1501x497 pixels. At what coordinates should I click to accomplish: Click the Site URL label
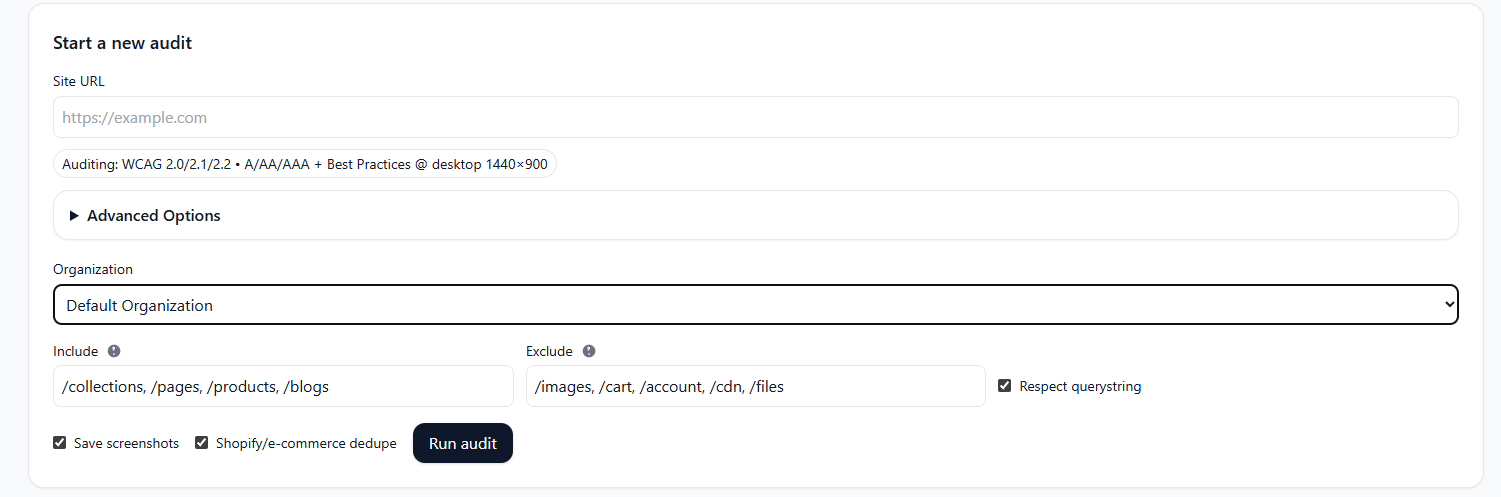79,81
